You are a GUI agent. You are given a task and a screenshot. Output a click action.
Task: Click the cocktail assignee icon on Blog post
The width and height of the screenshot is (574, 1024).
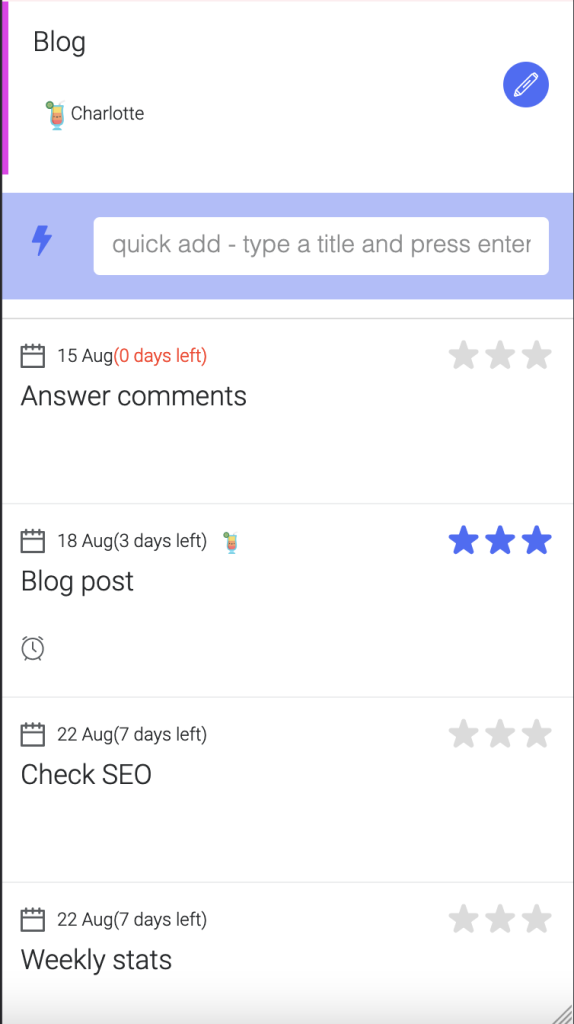point(231,543)
